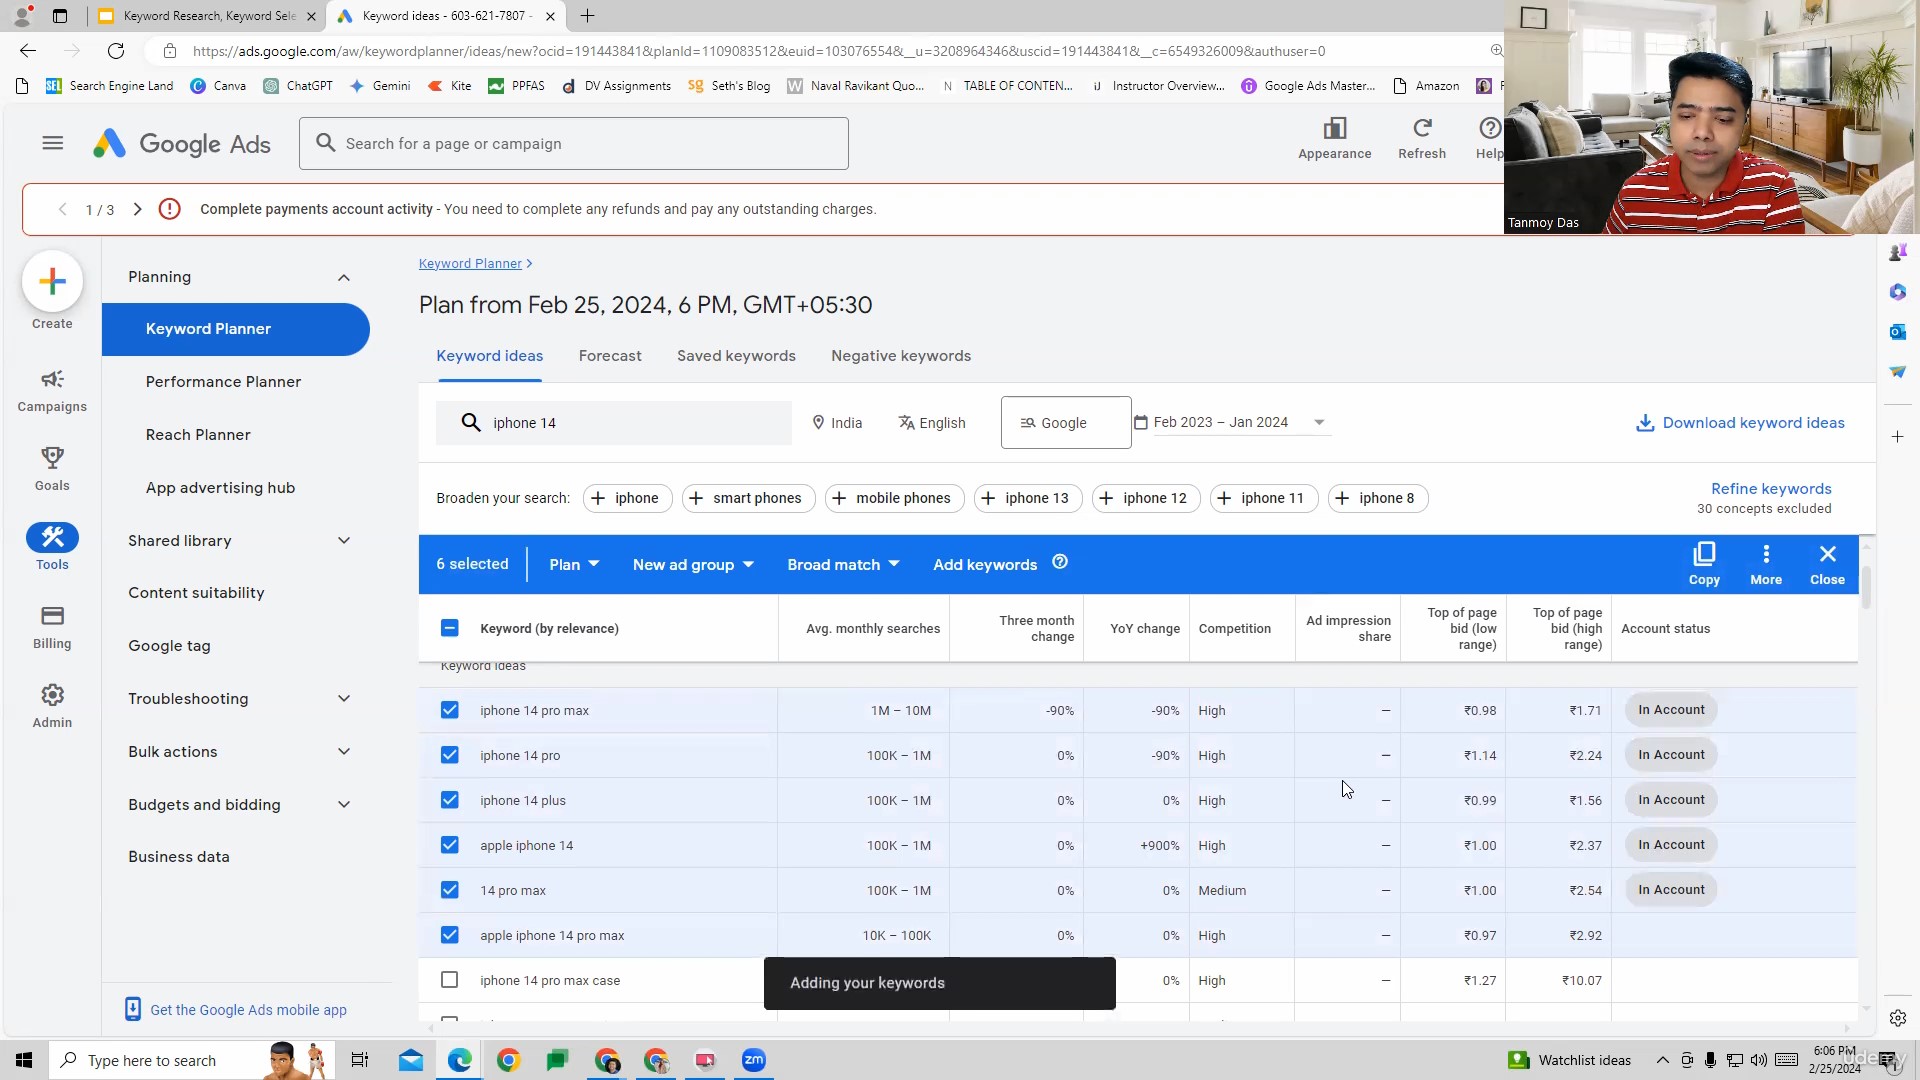Open the Plan dropdown

coord(574,564)
